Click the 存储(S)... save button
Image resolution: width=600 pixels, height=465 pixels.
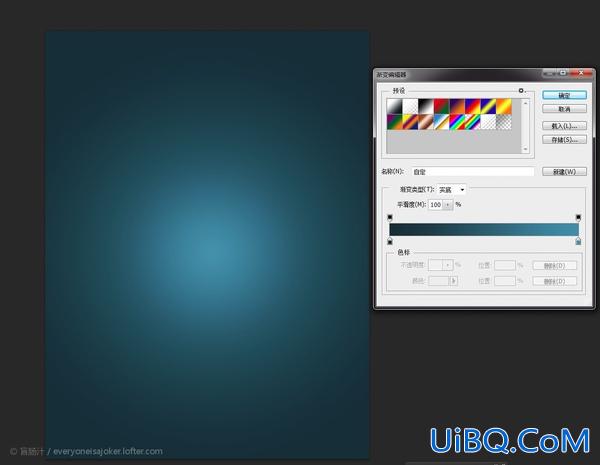tap(564, 140)
